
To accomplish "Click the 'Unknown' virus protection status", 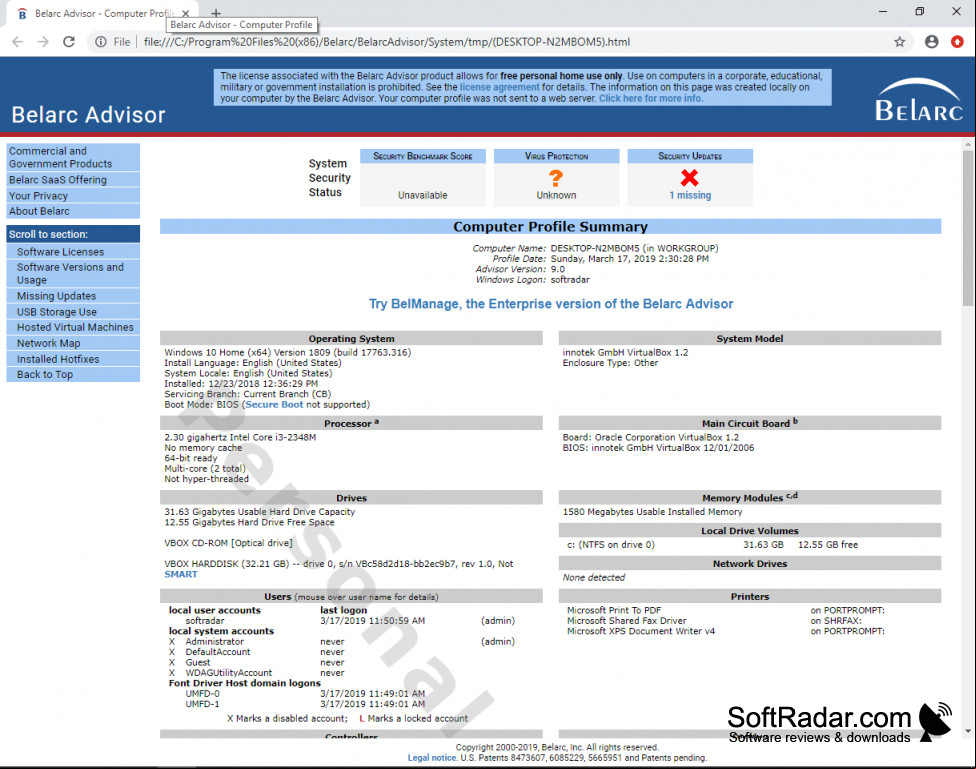I will (x=556, y=195).
